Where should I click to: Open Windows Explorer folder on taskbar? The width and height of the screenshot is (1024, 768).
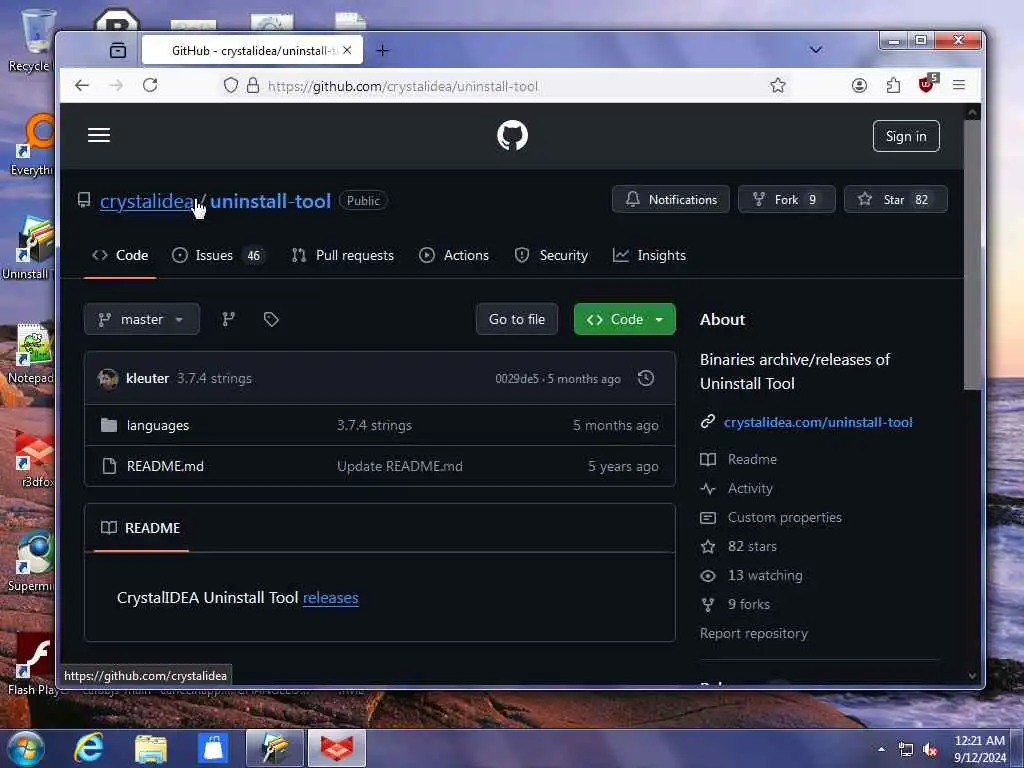tap(151, 748)
